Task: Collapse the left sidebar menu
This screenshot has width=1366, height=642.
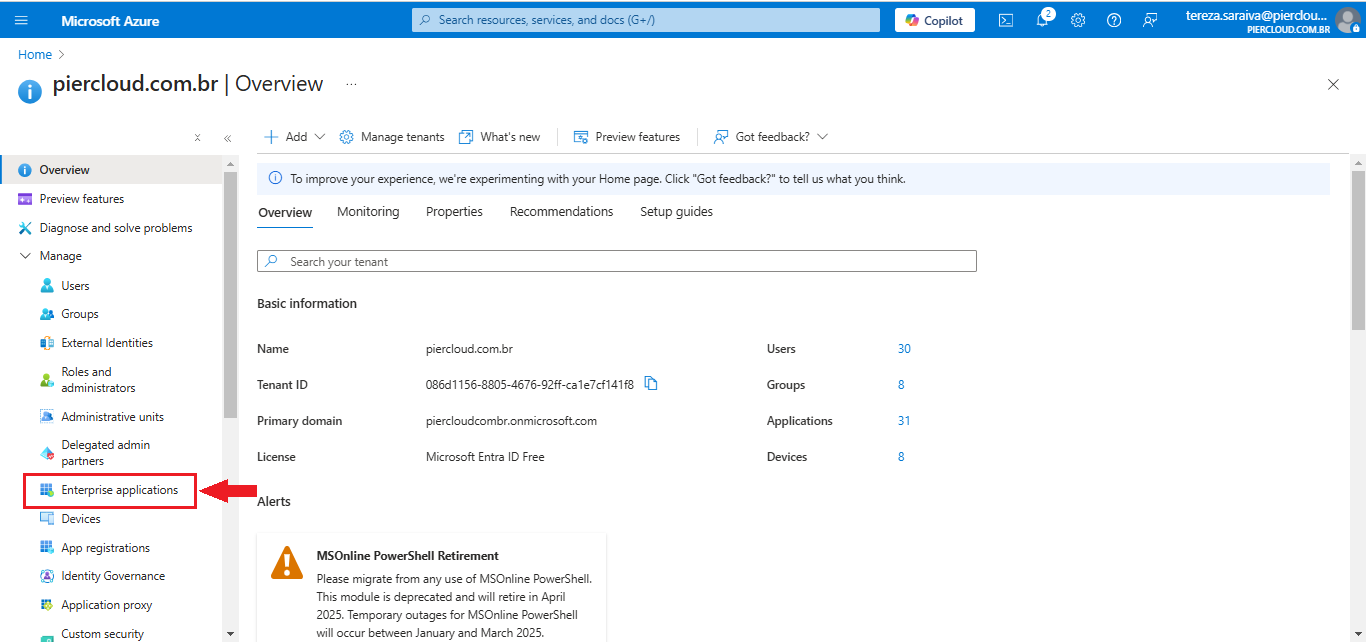Action: (227, 138)
